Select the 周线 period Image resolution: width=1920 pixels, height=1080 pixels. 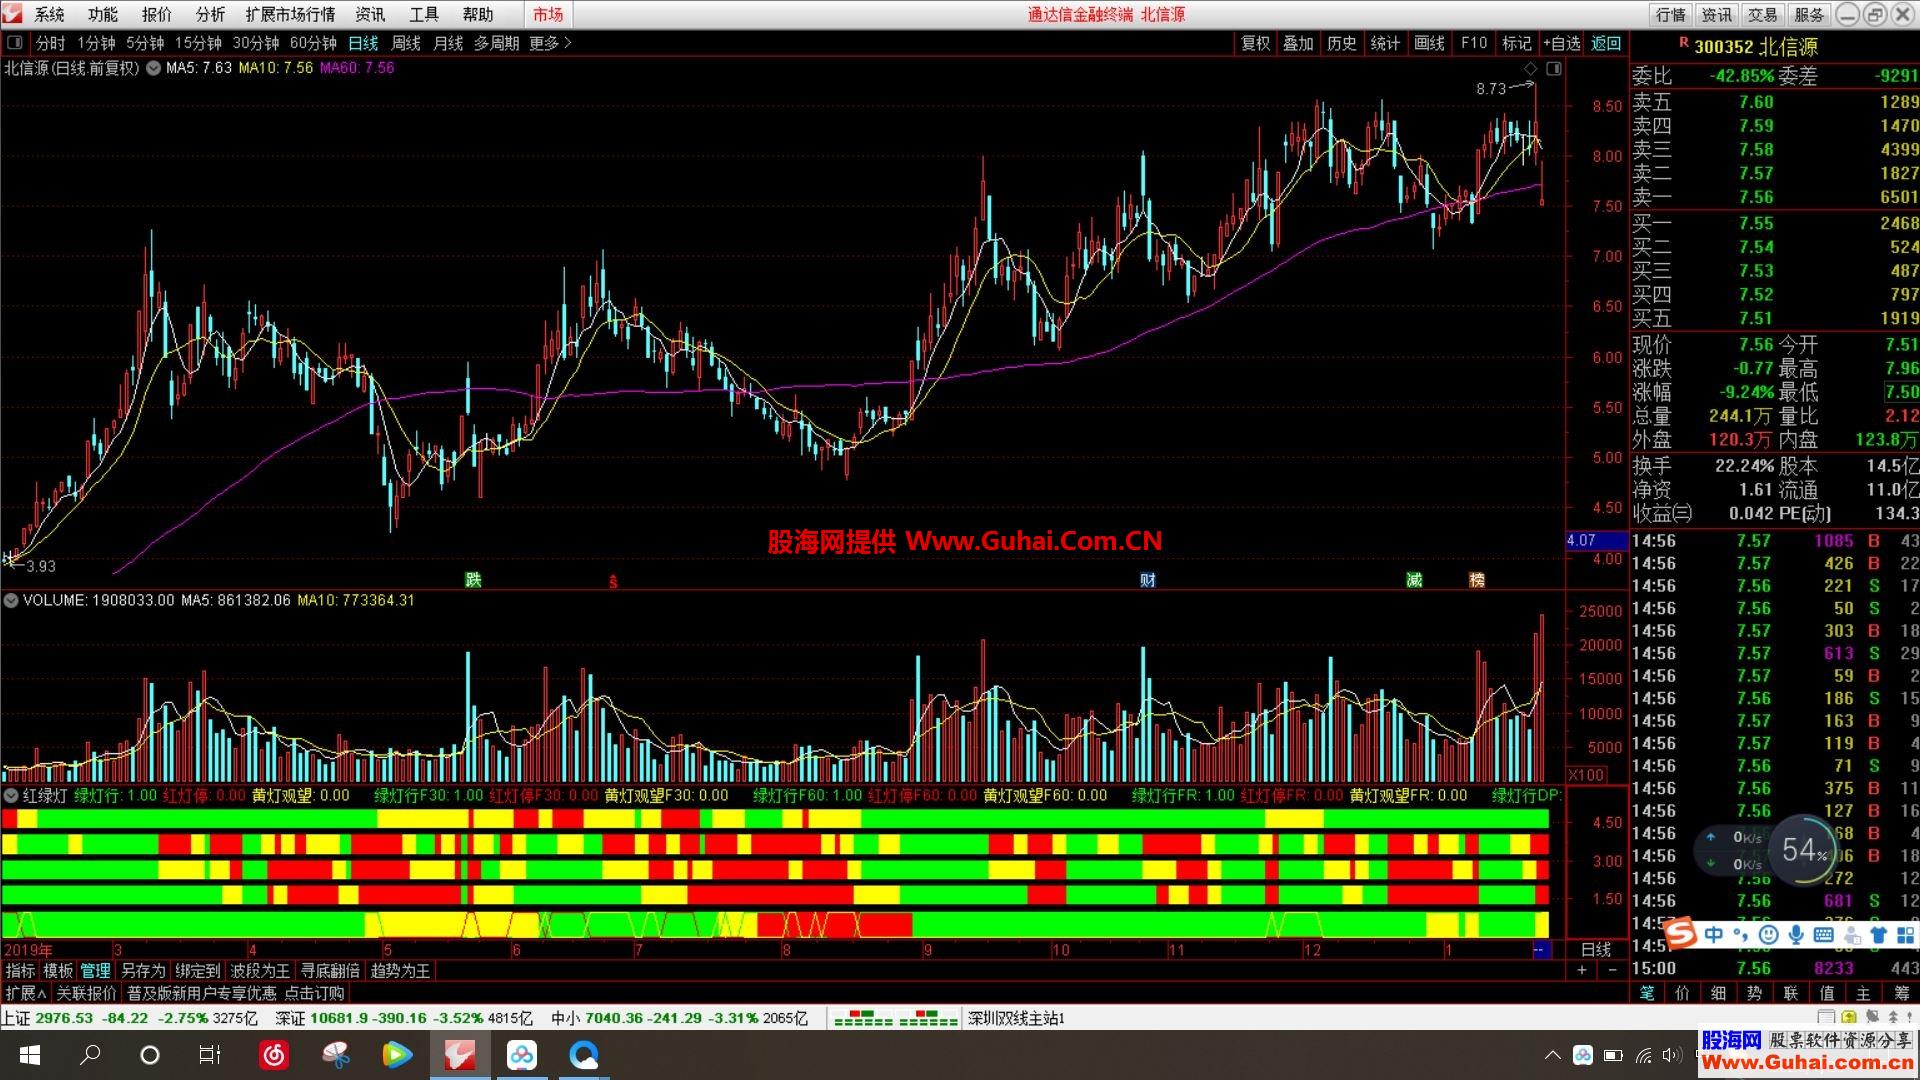click(406, 43)
